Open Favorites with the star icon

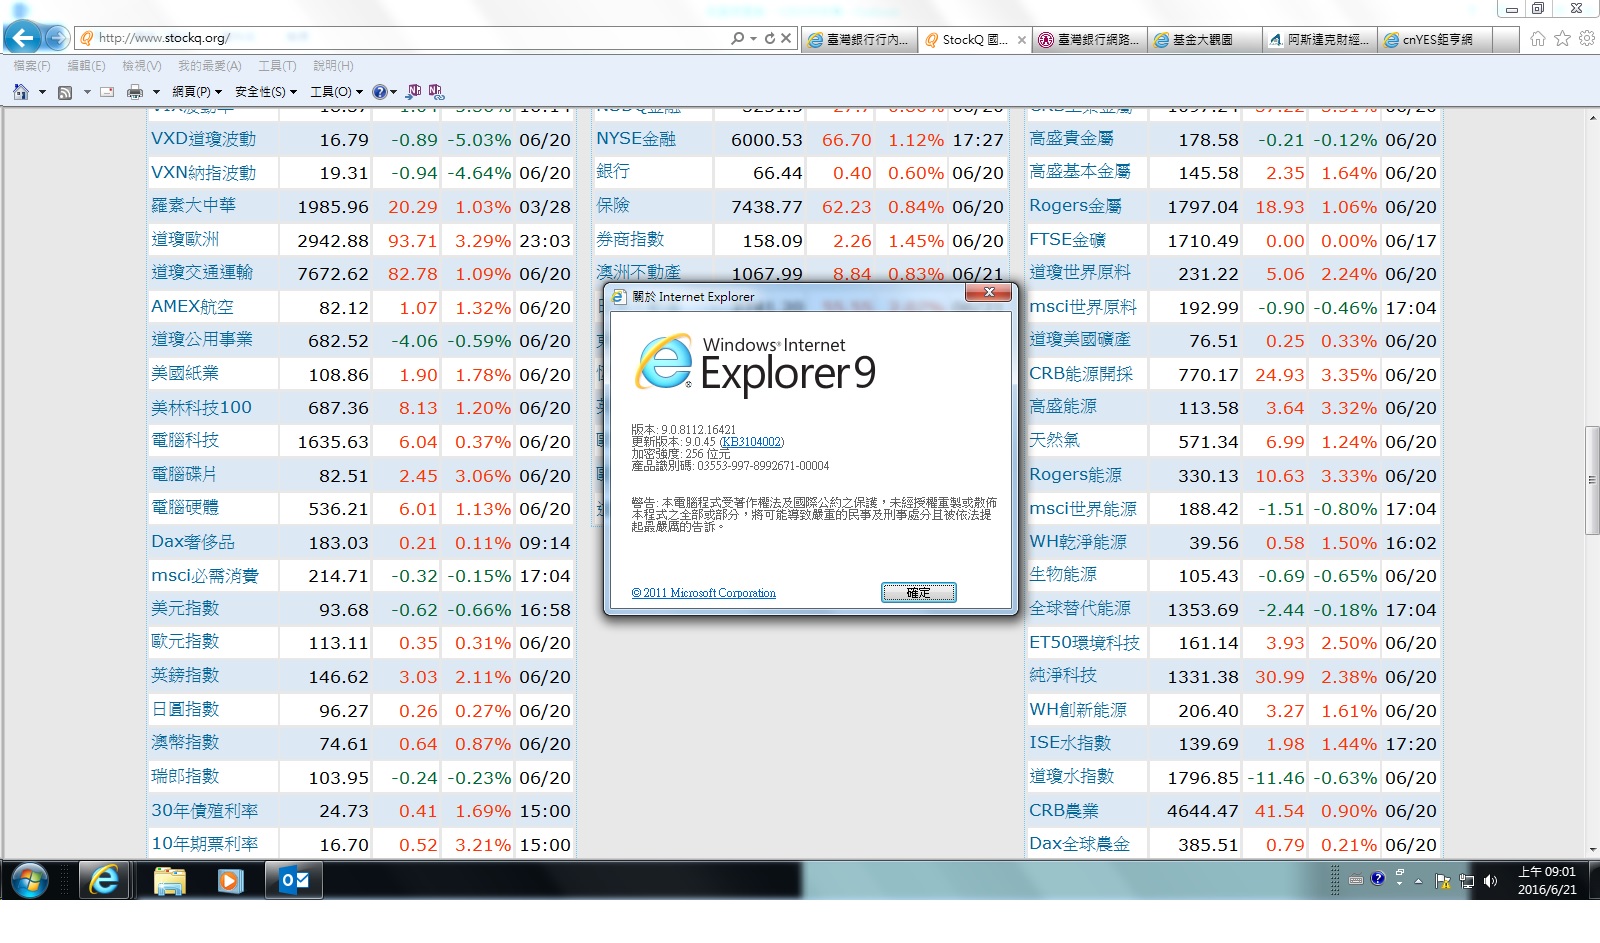coord(1563,39)
